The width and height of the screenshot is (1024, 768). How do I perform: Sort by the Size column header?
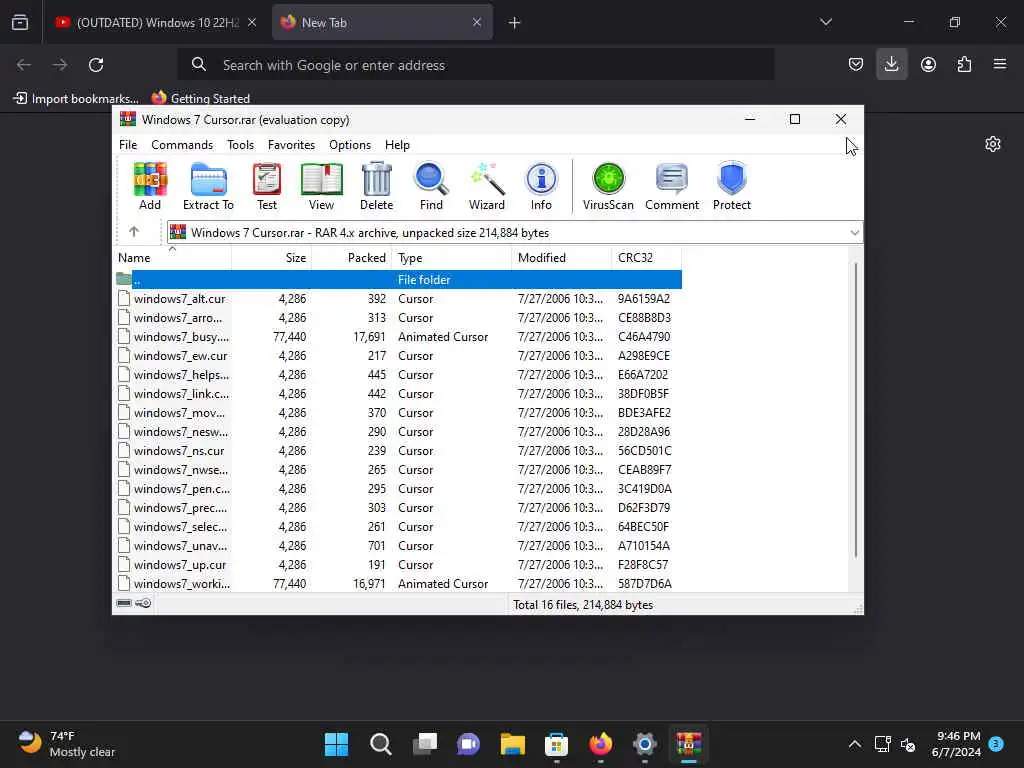click(271, 258)
